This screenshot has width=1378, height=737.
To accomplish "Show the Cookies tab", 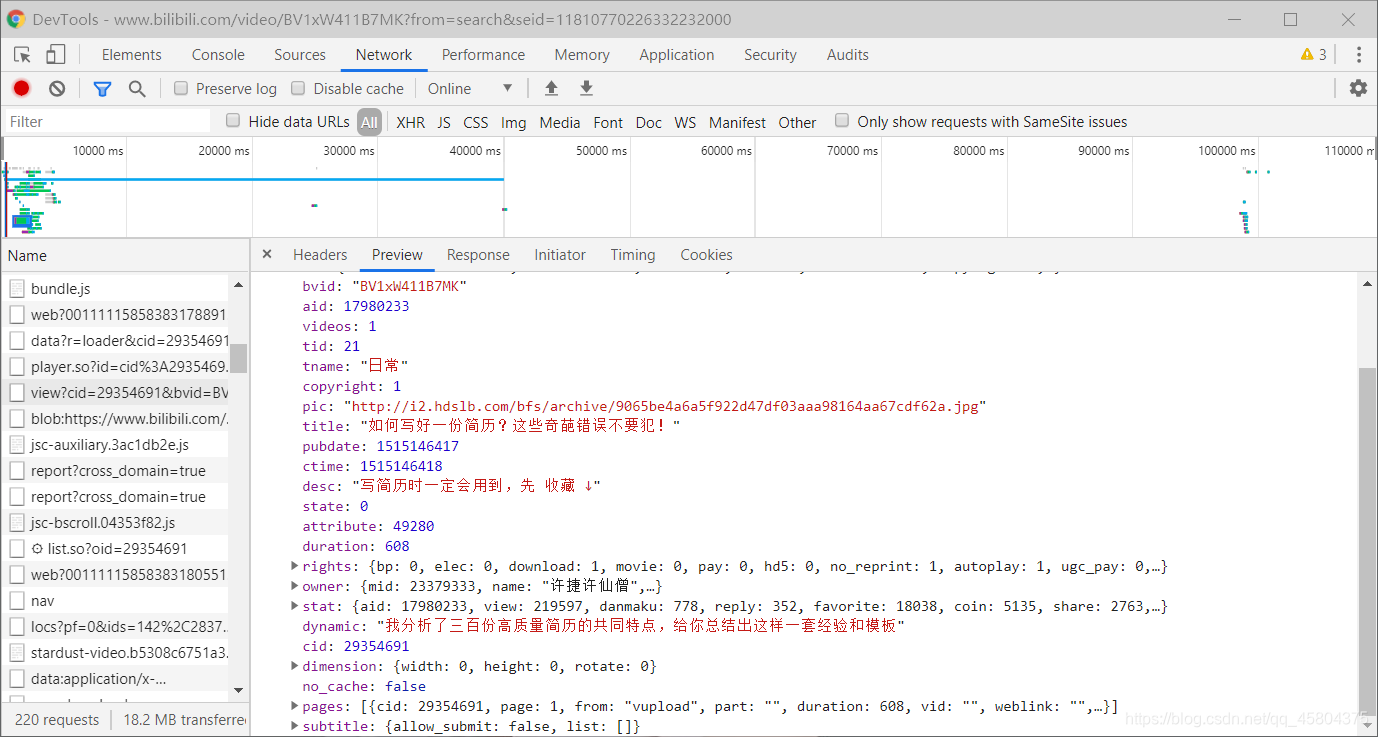I will pyautogui.click(x=706, y=255).
